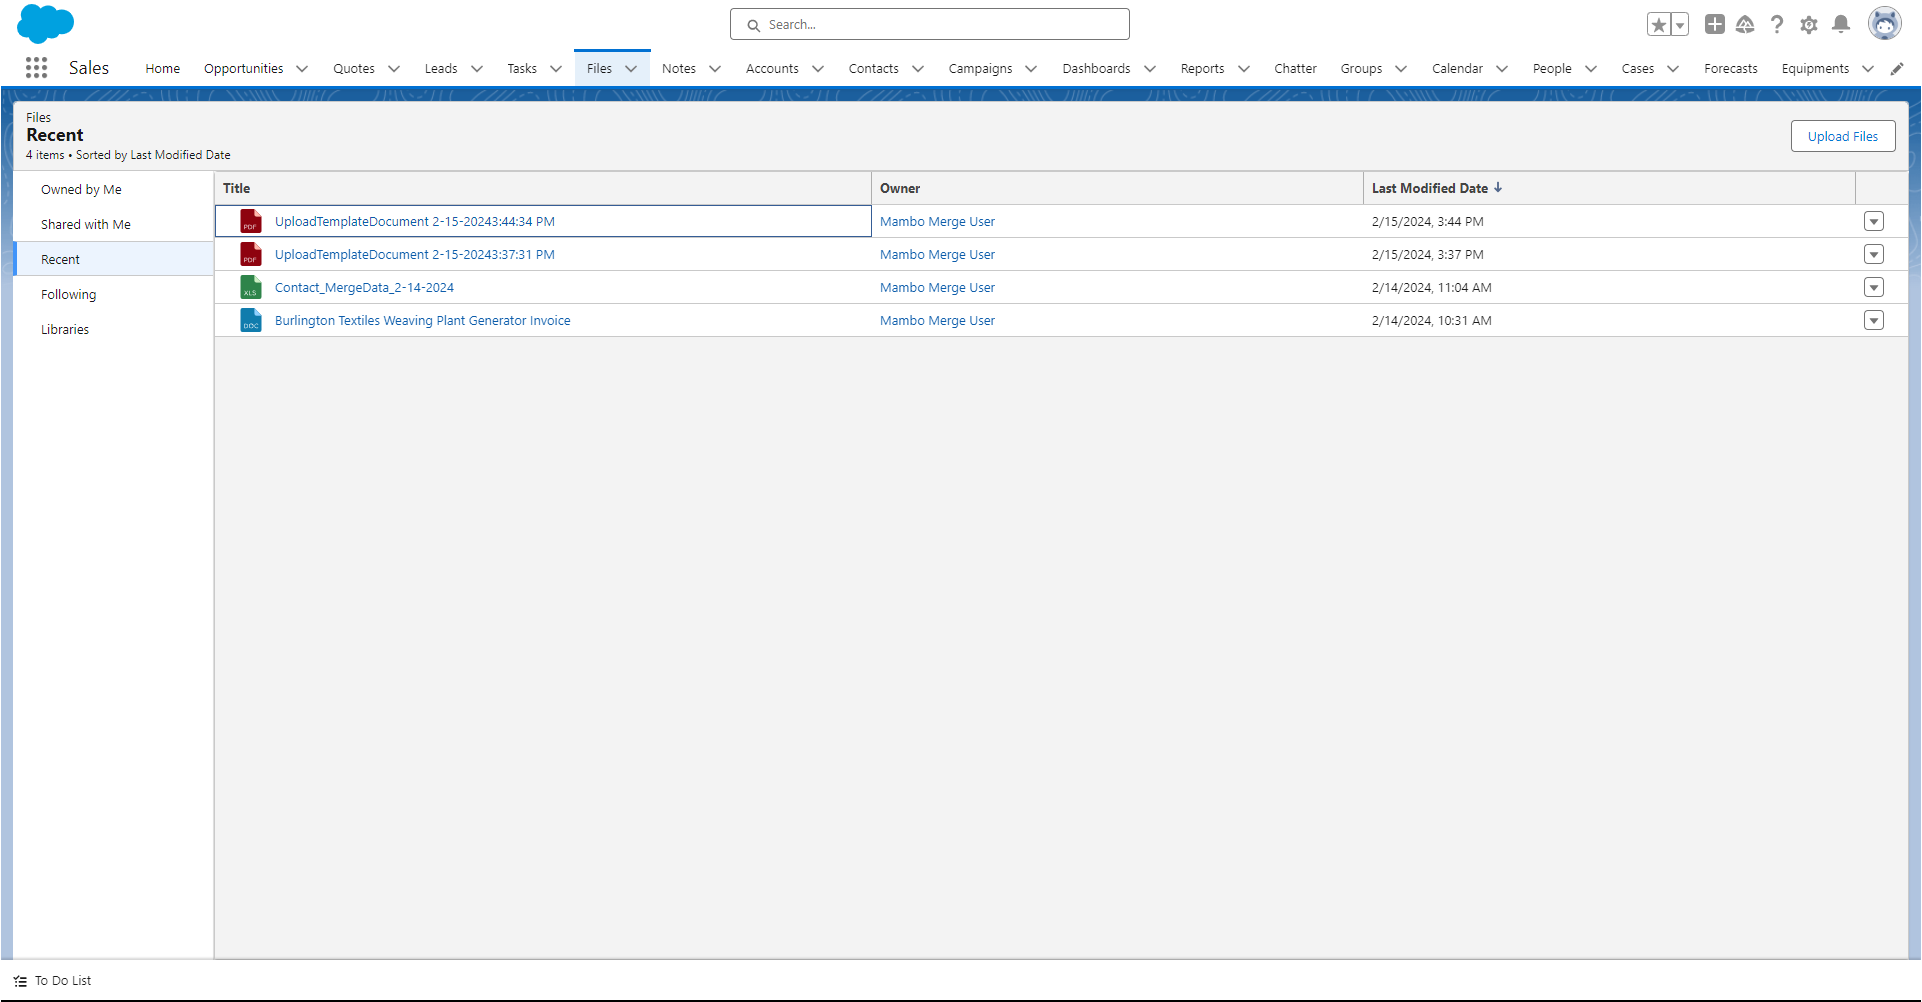Sort by the Last Modified Date column
1922x1002 pixels.
coord(1429,188)
